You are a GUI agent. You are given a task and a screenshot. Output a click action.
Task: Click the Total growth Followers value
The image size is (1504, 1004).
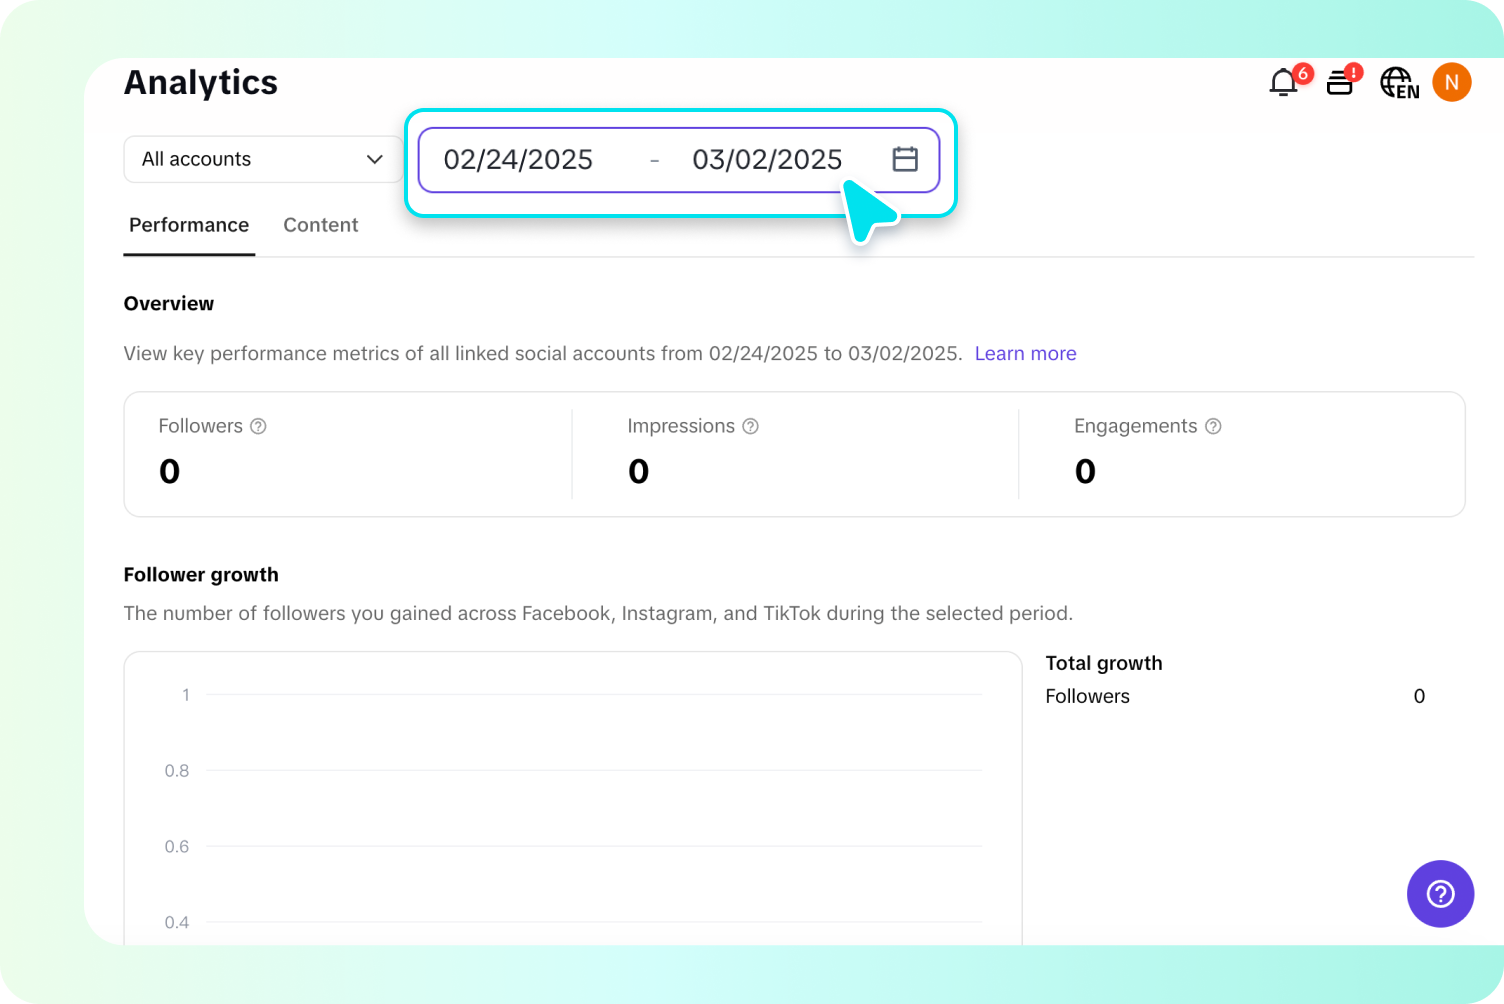pos(1419,696)
